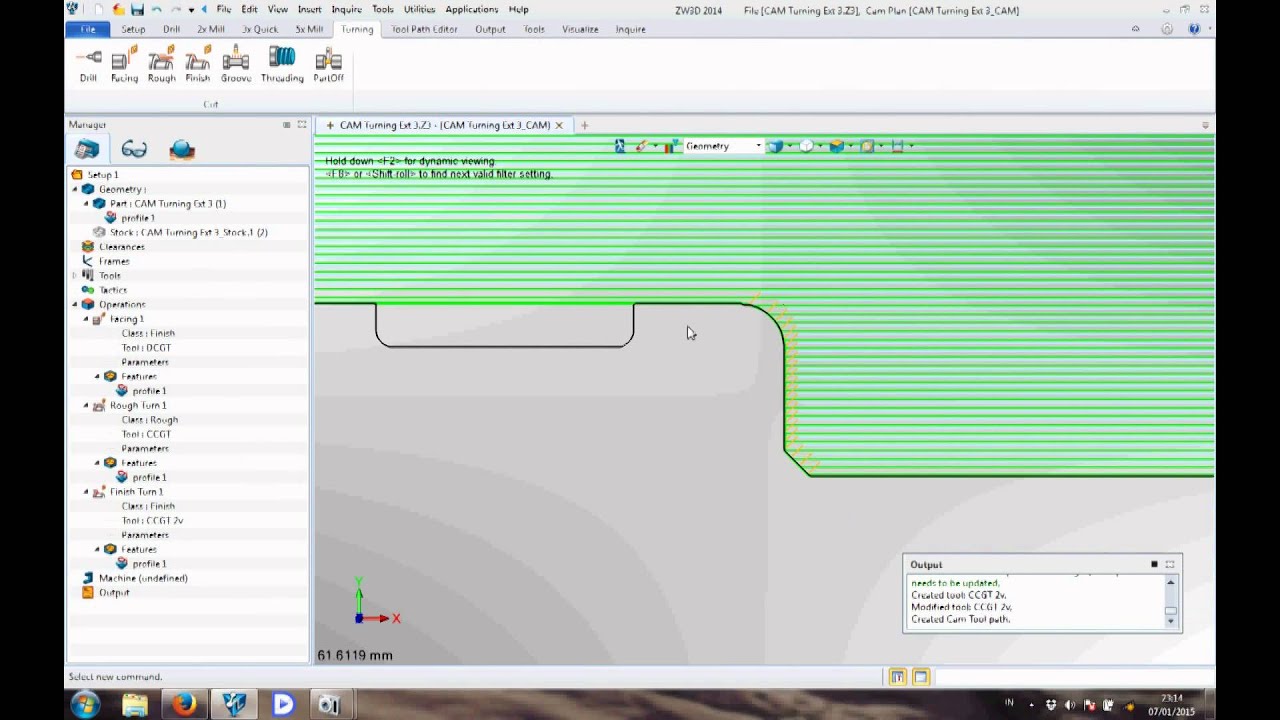
Task: Expand the Tools tree node
Action: point(75,275)
